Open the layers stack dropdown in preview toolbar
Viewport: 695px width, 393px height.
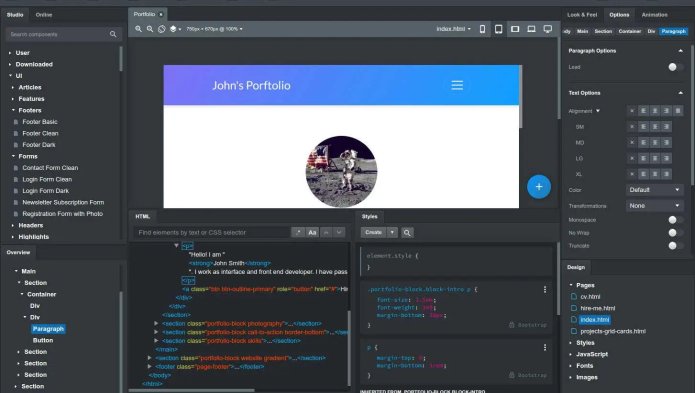[175, 29]
